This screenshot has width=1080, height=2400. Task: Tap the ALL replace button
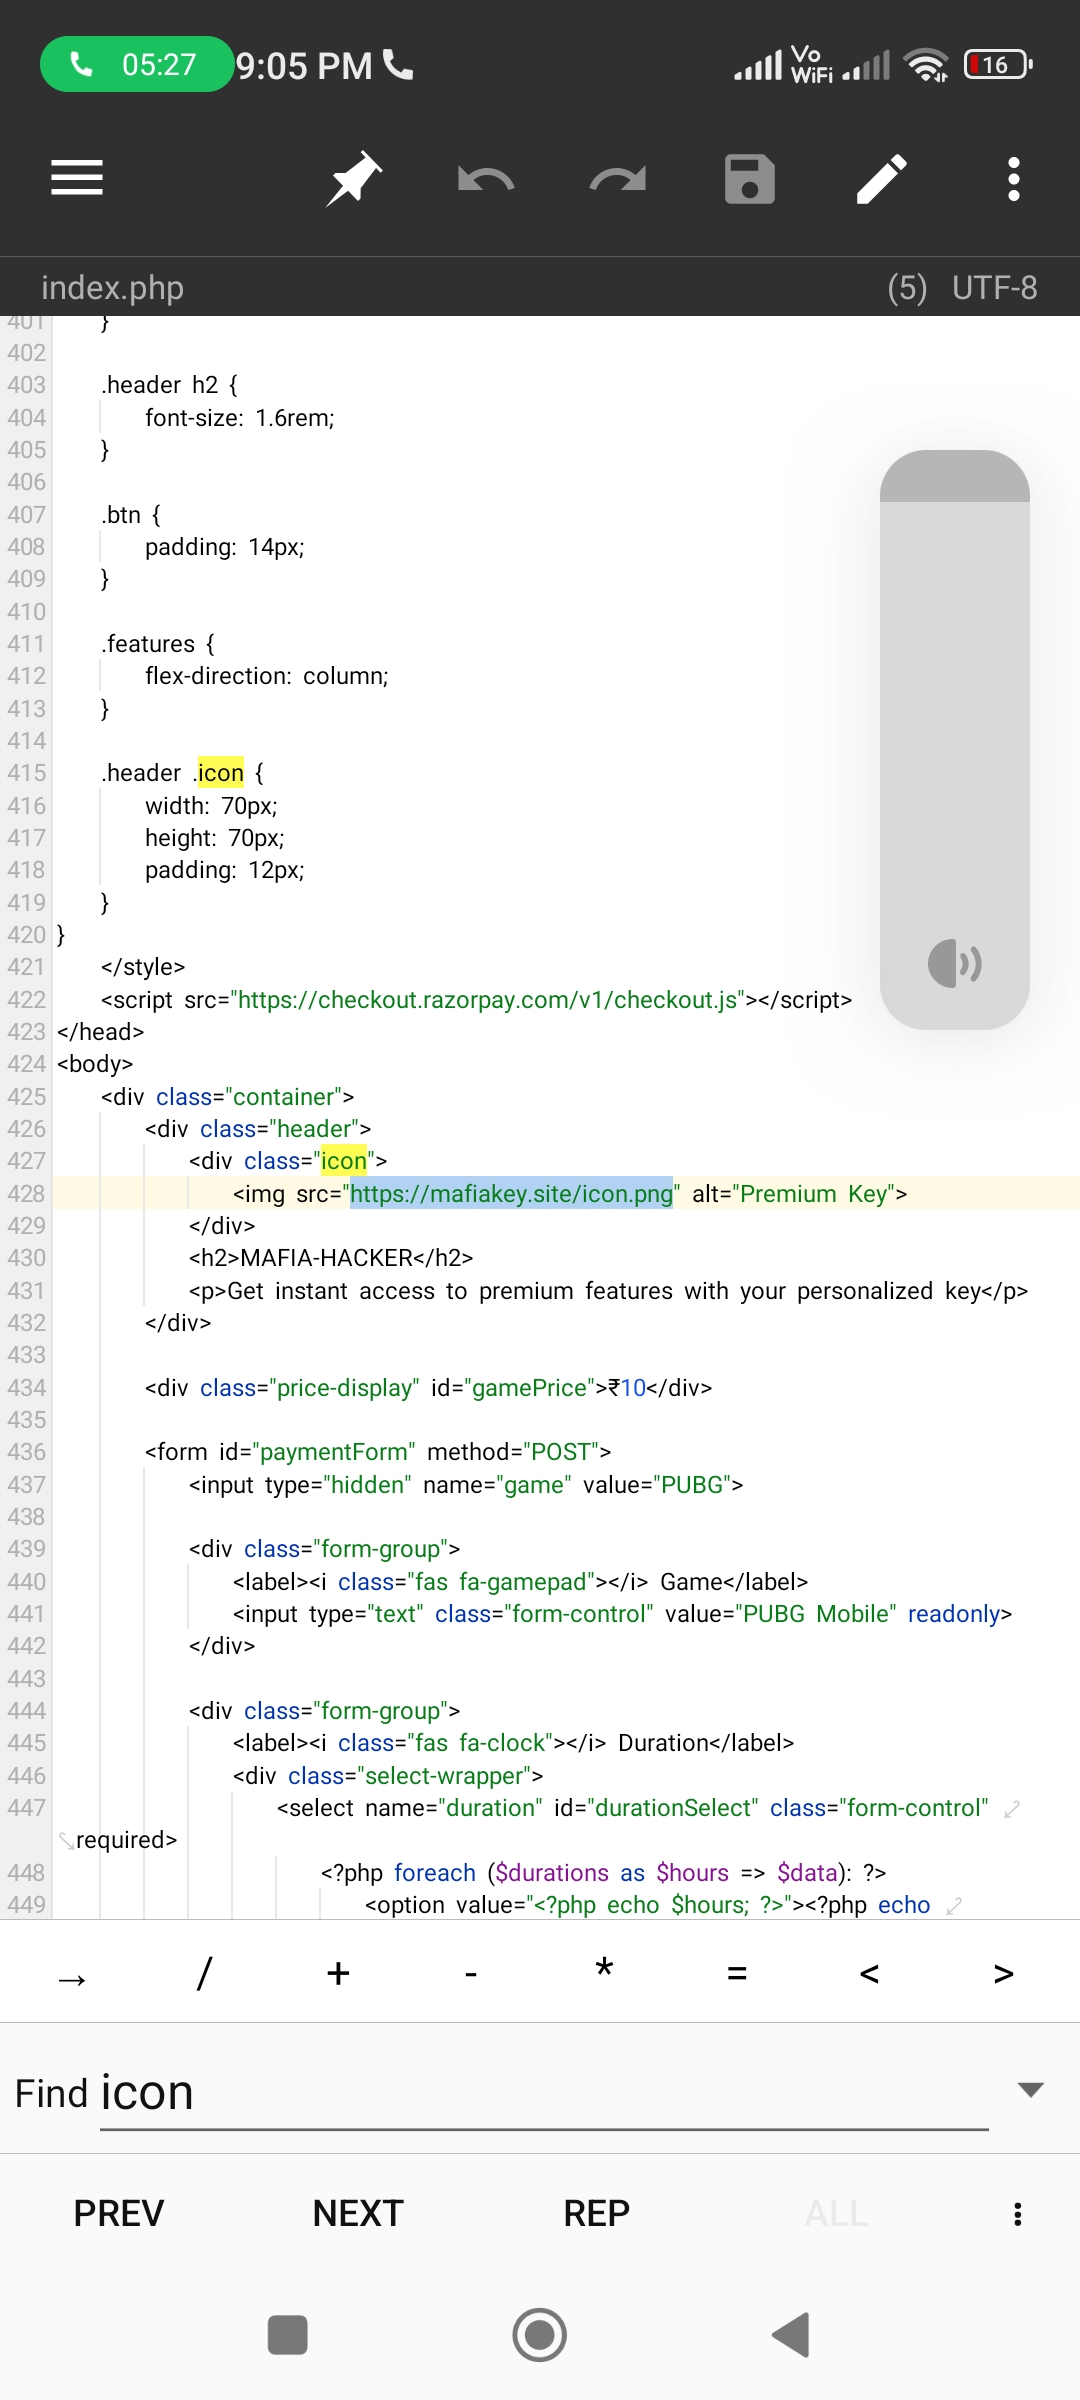837,2214
